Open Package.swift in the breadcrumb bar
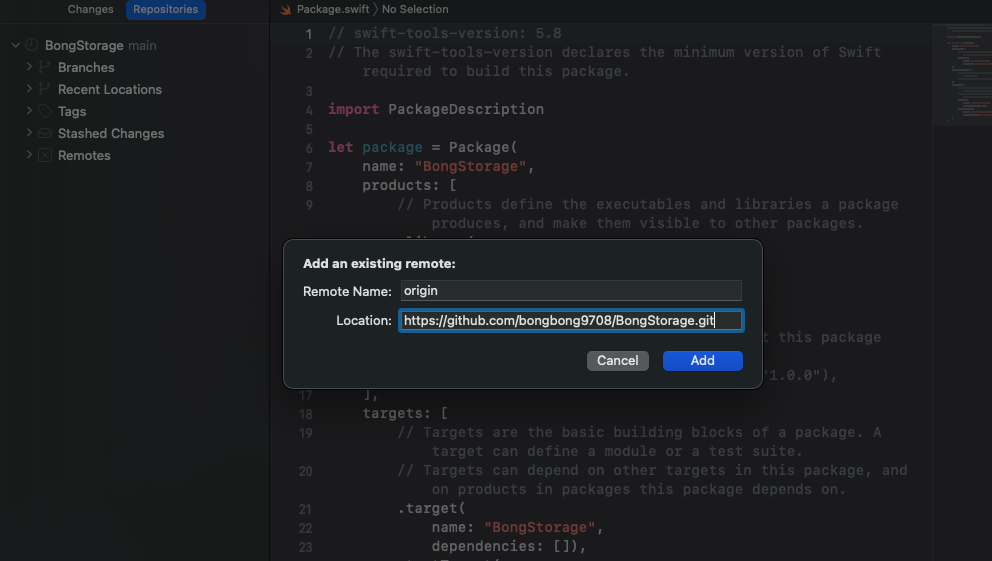Viewport: 992px width, 561px height. (x=333, y=9)
